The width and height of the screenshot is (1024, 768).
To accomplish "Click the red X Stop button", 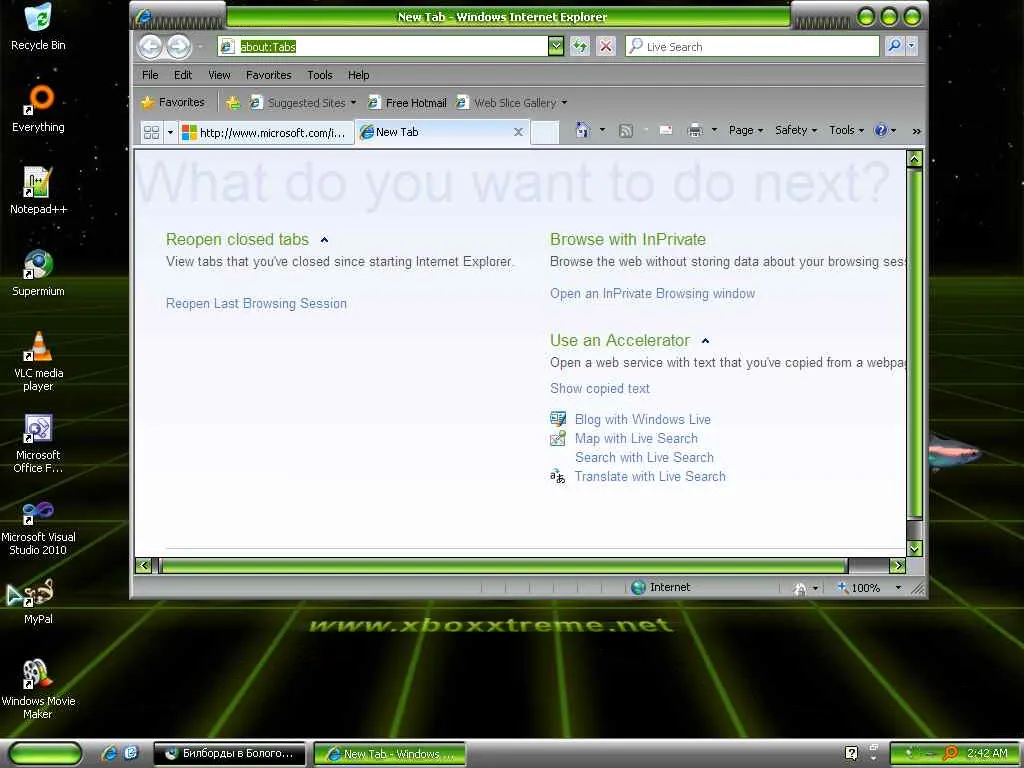I will pos(606,46).
